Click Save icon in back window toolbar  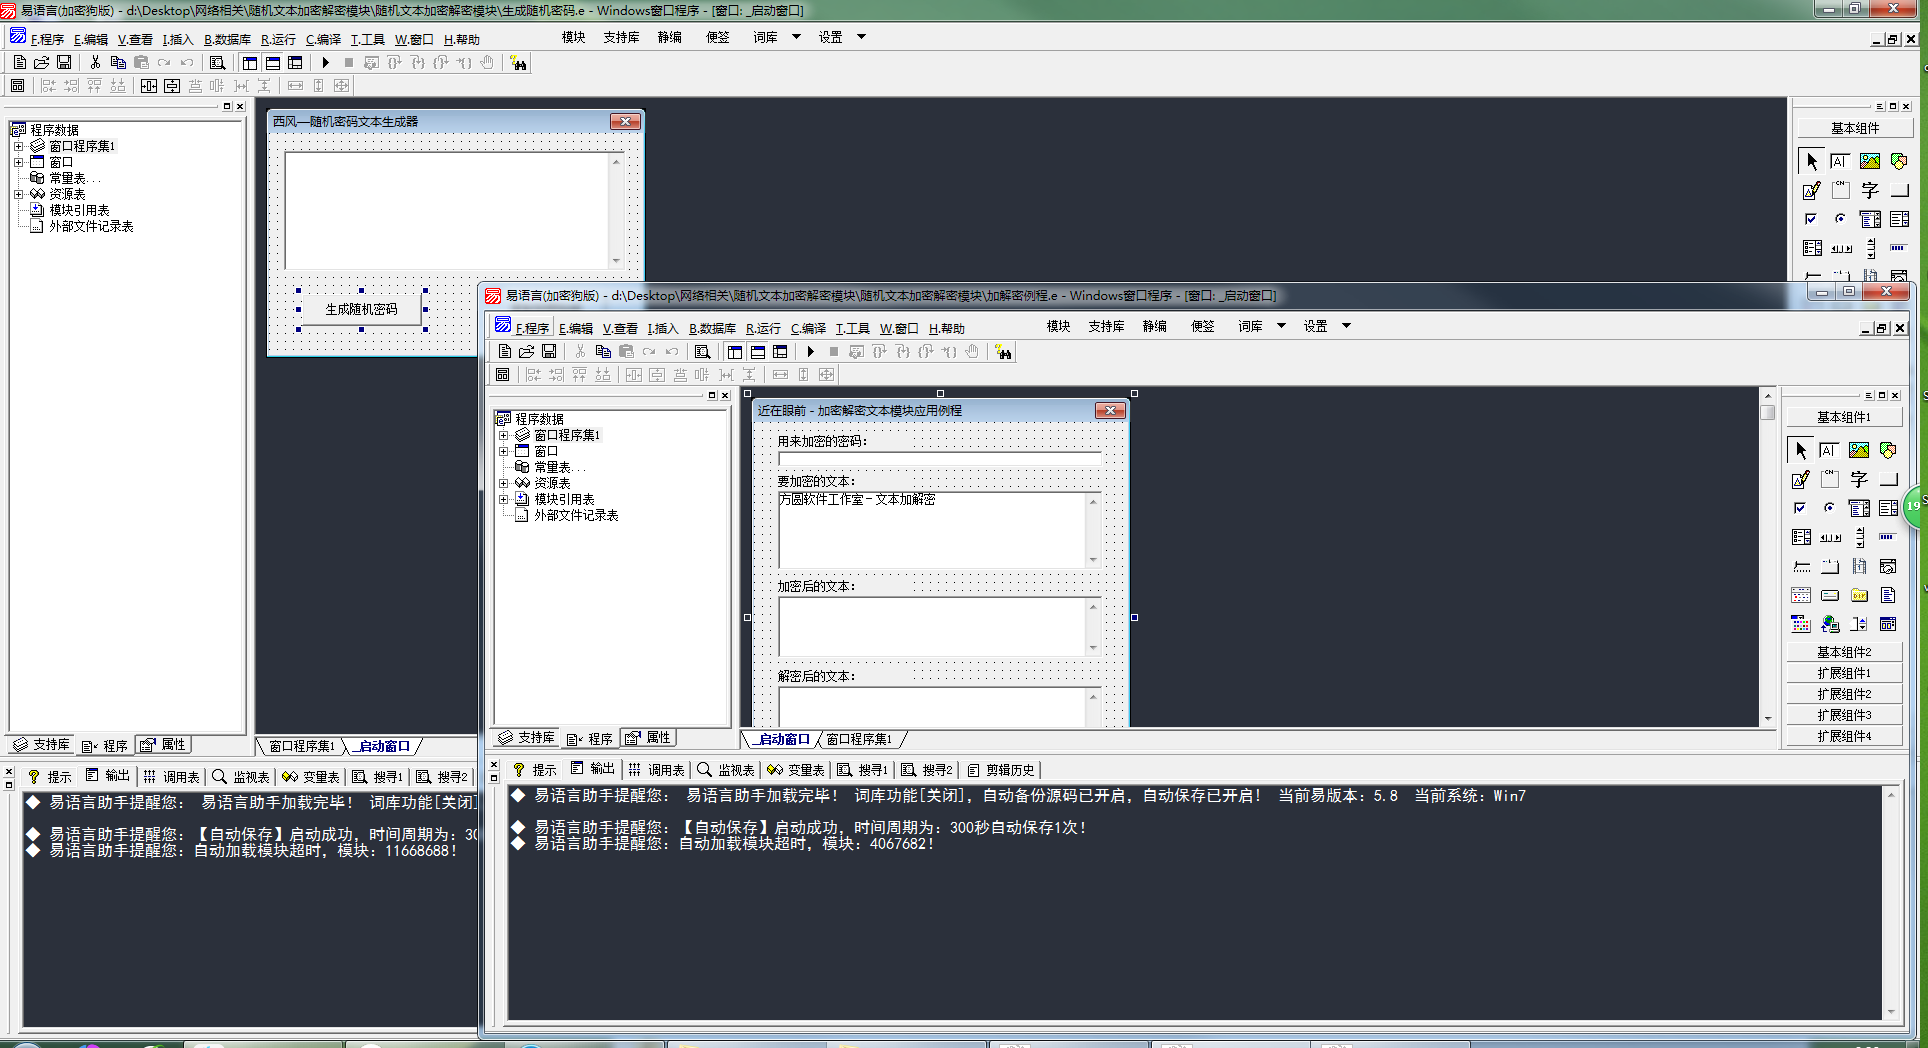(64, 62)
